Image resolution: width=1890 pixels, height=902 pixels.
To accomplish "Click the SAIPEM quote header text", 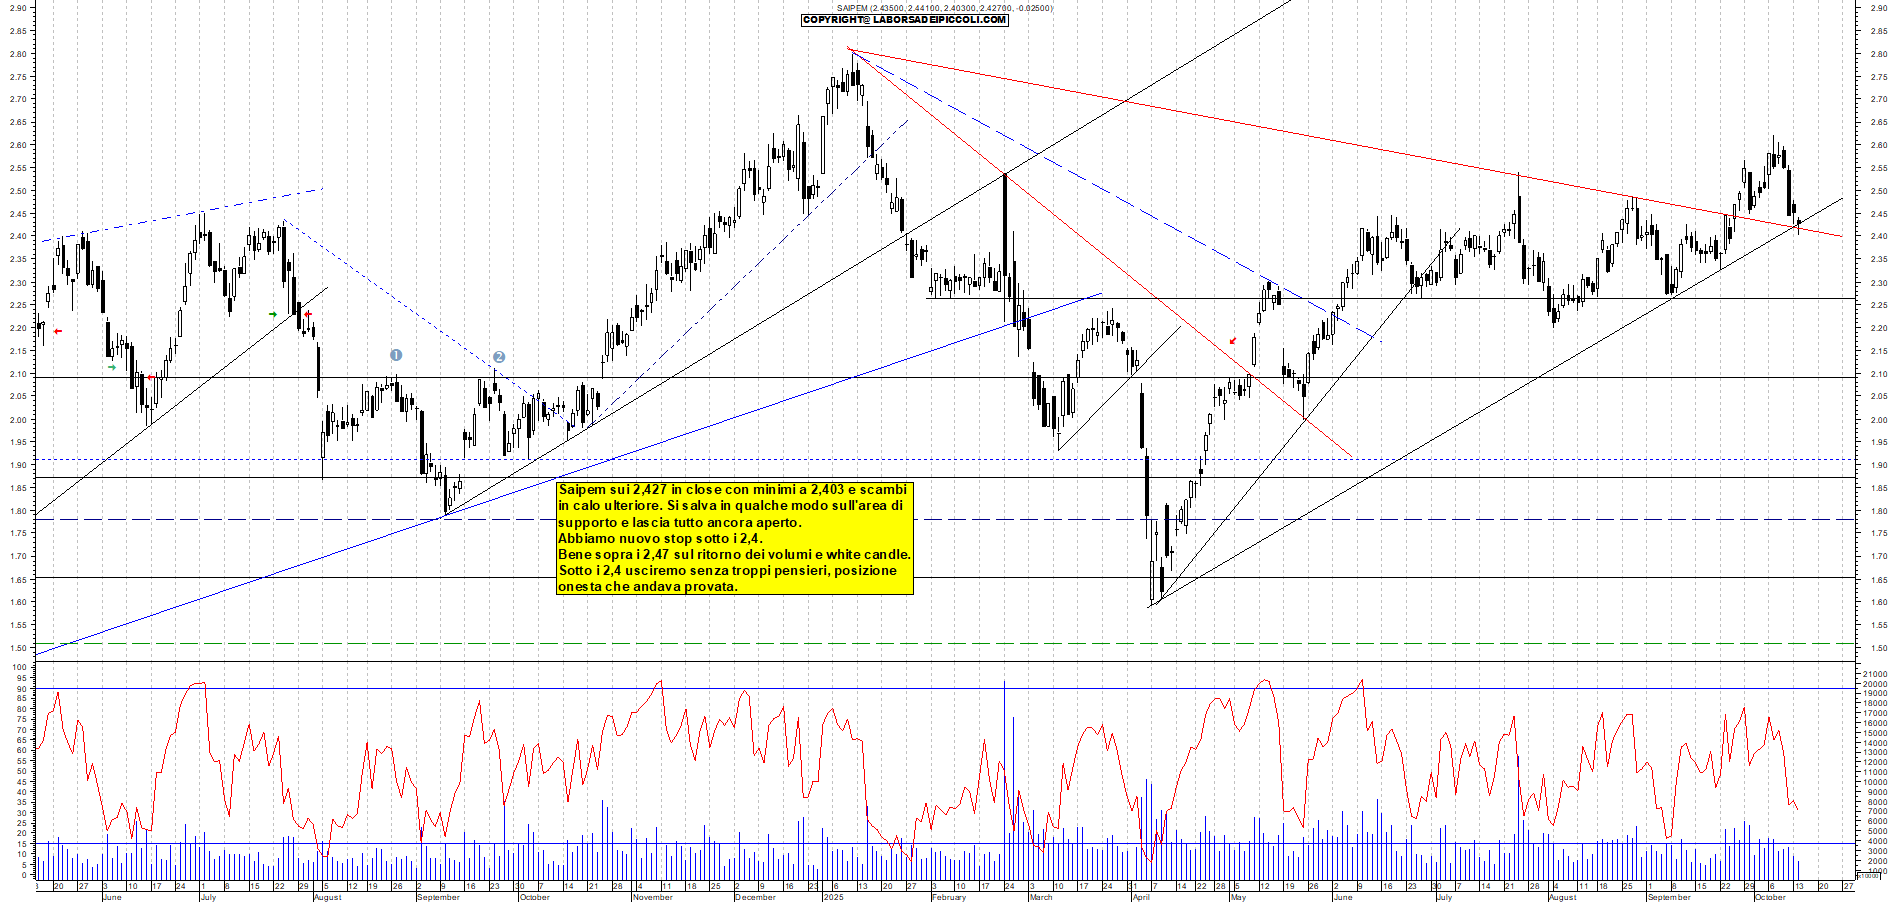I will coord(944,8).
